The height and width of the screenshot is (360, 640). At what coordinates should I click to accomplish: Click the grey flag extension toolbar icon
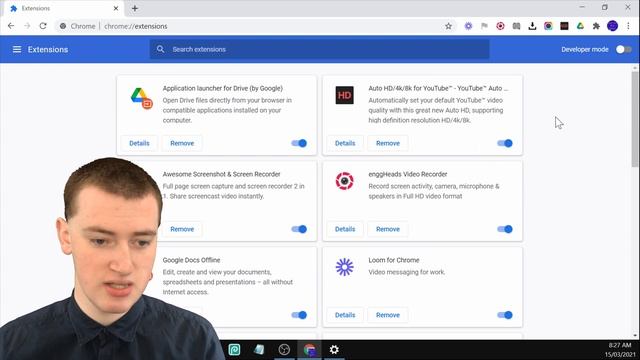point(484,26)
